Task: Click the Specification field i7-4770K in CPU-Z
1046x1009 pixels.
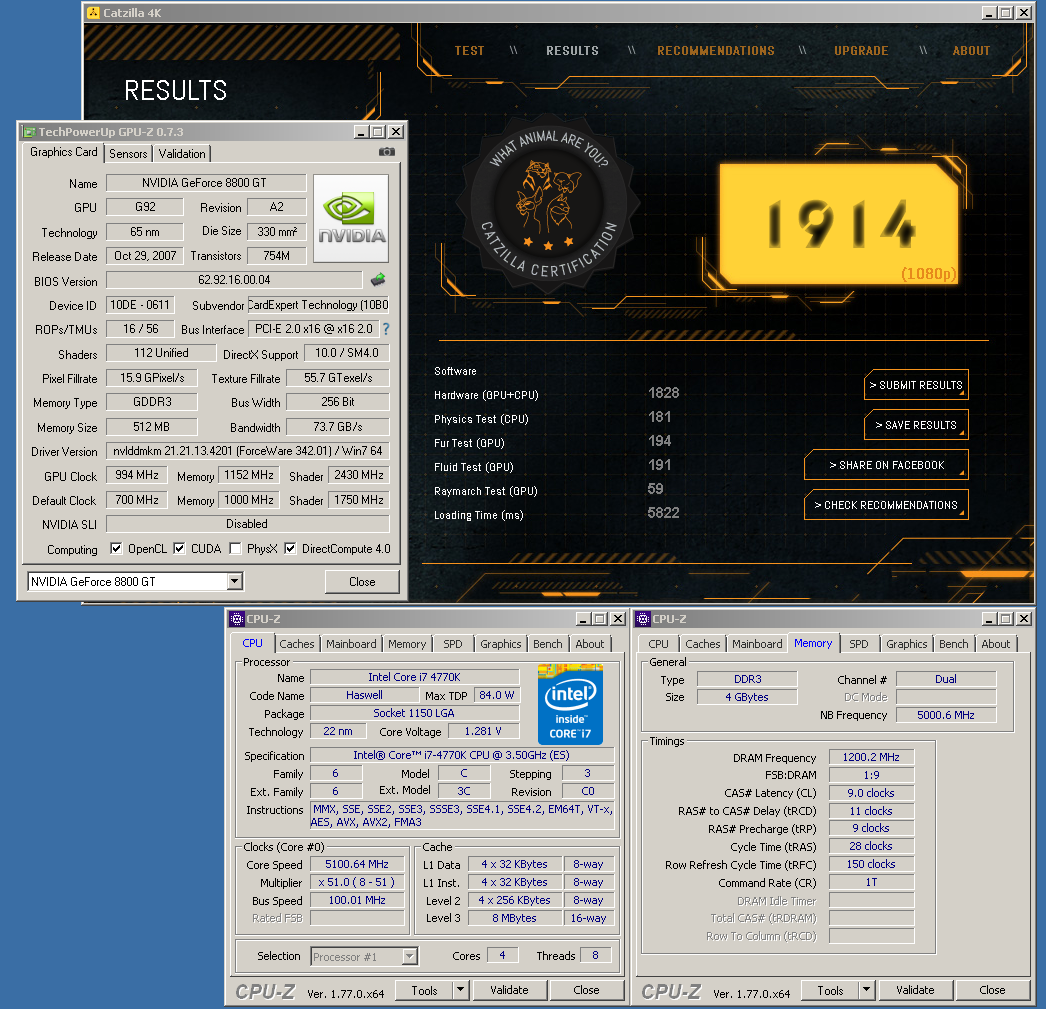Action: [462, 755]
